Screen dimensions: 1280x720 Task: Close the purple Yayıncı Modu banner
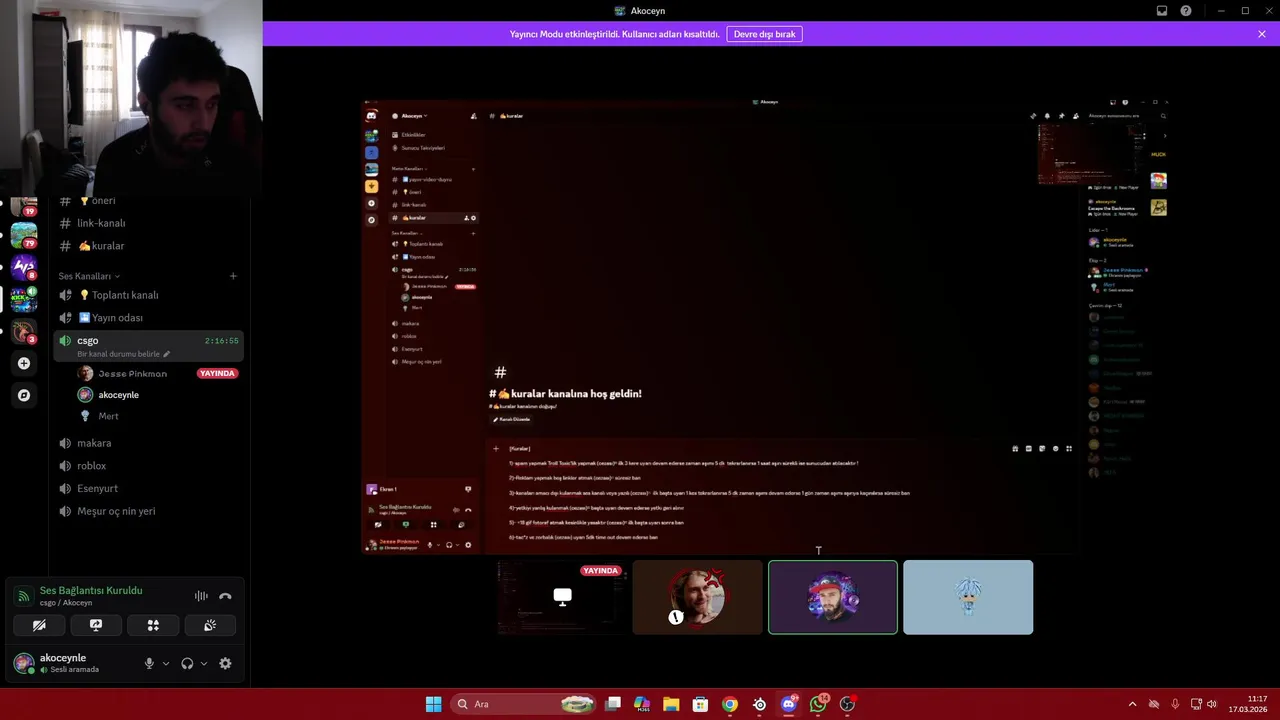click(x=1262, y=34)
